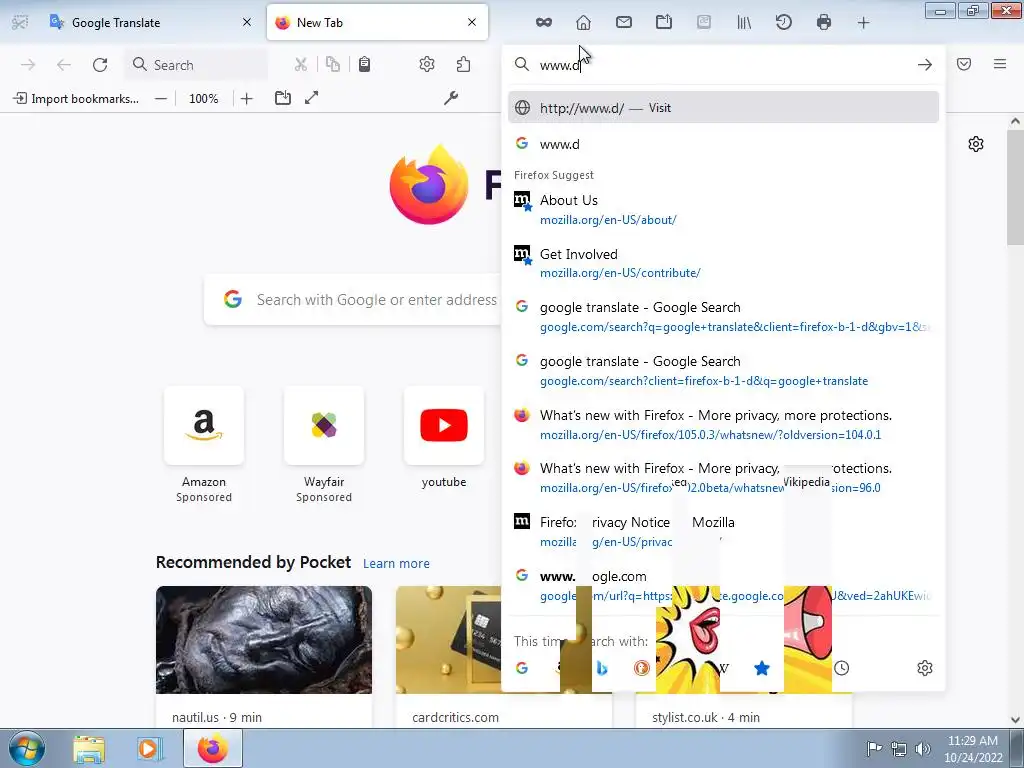The image size is (1024, 768).
Task: Open private browsing mask icon
Action: pyautogui.click(x=543, y=23)
